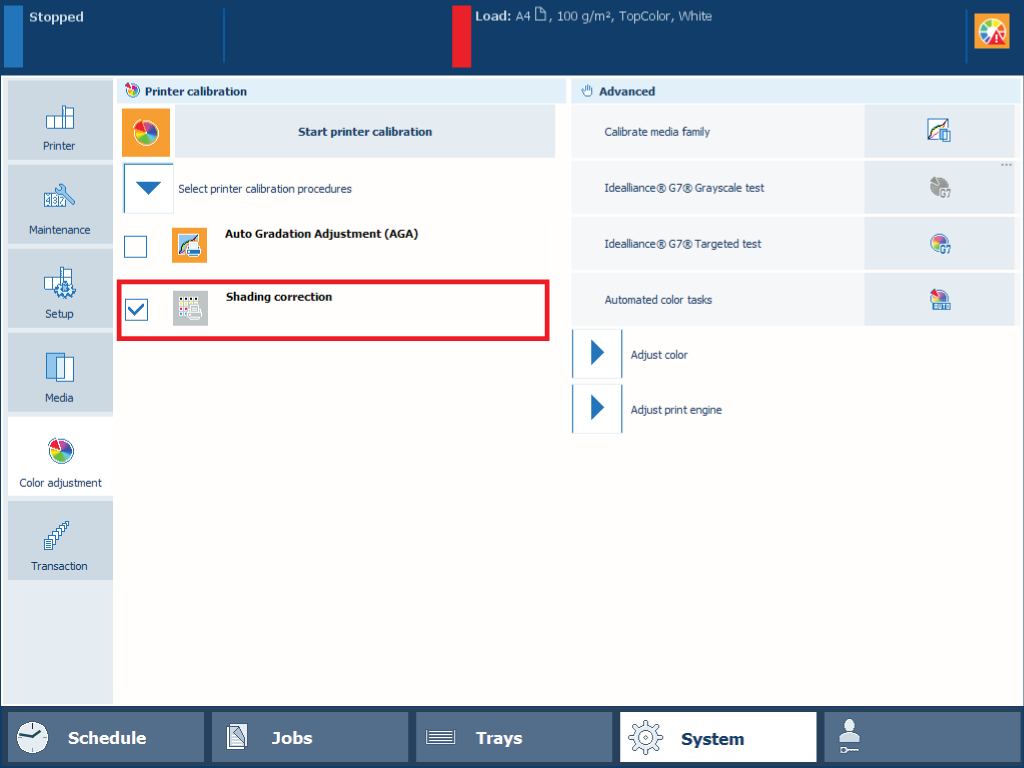Image resolution: width=1024 pixels, height=768 pixels.
Task: Expand the Adjust color section
Action: point(597,354)
